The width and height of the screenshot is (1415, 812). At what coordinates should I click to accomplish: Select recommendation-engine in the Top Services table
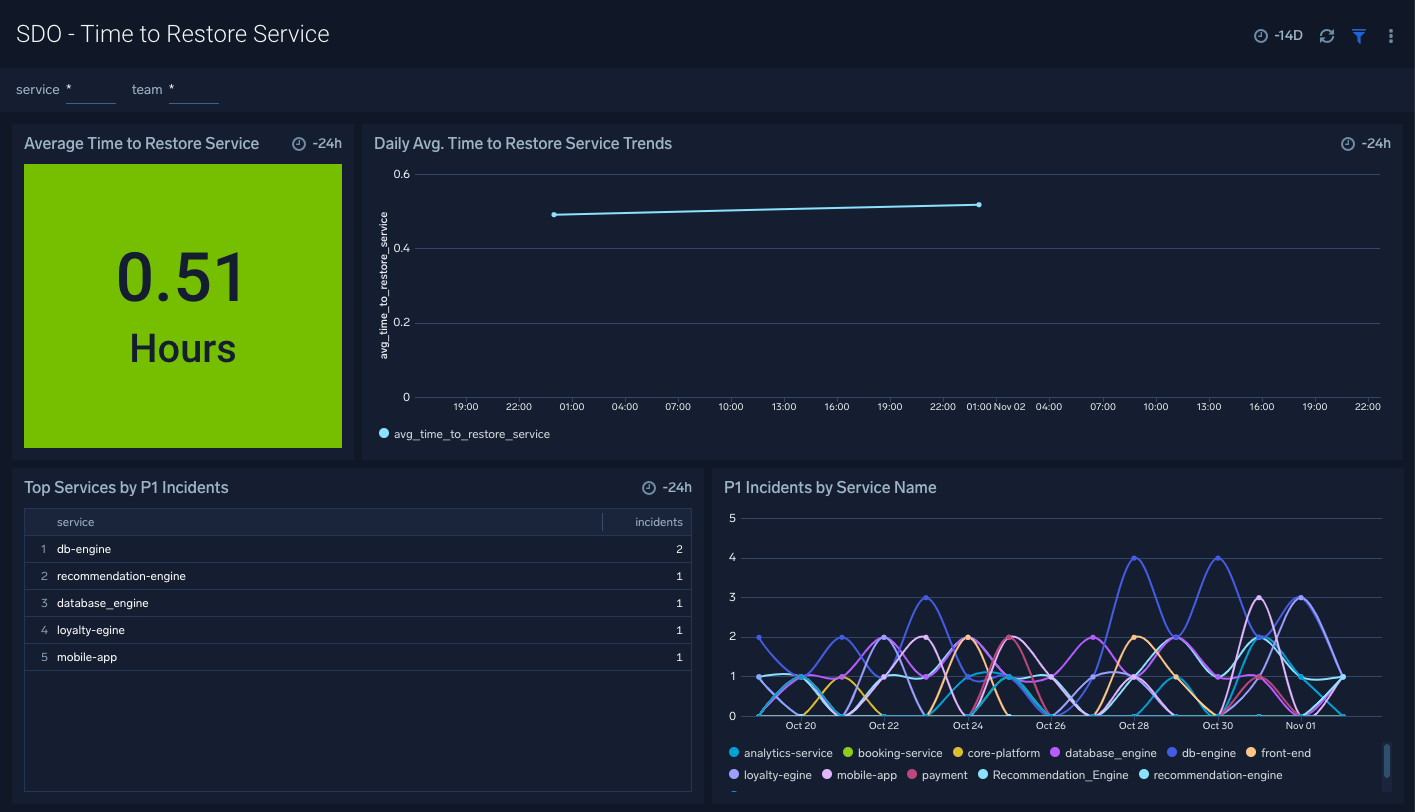(x=121, y=576)
